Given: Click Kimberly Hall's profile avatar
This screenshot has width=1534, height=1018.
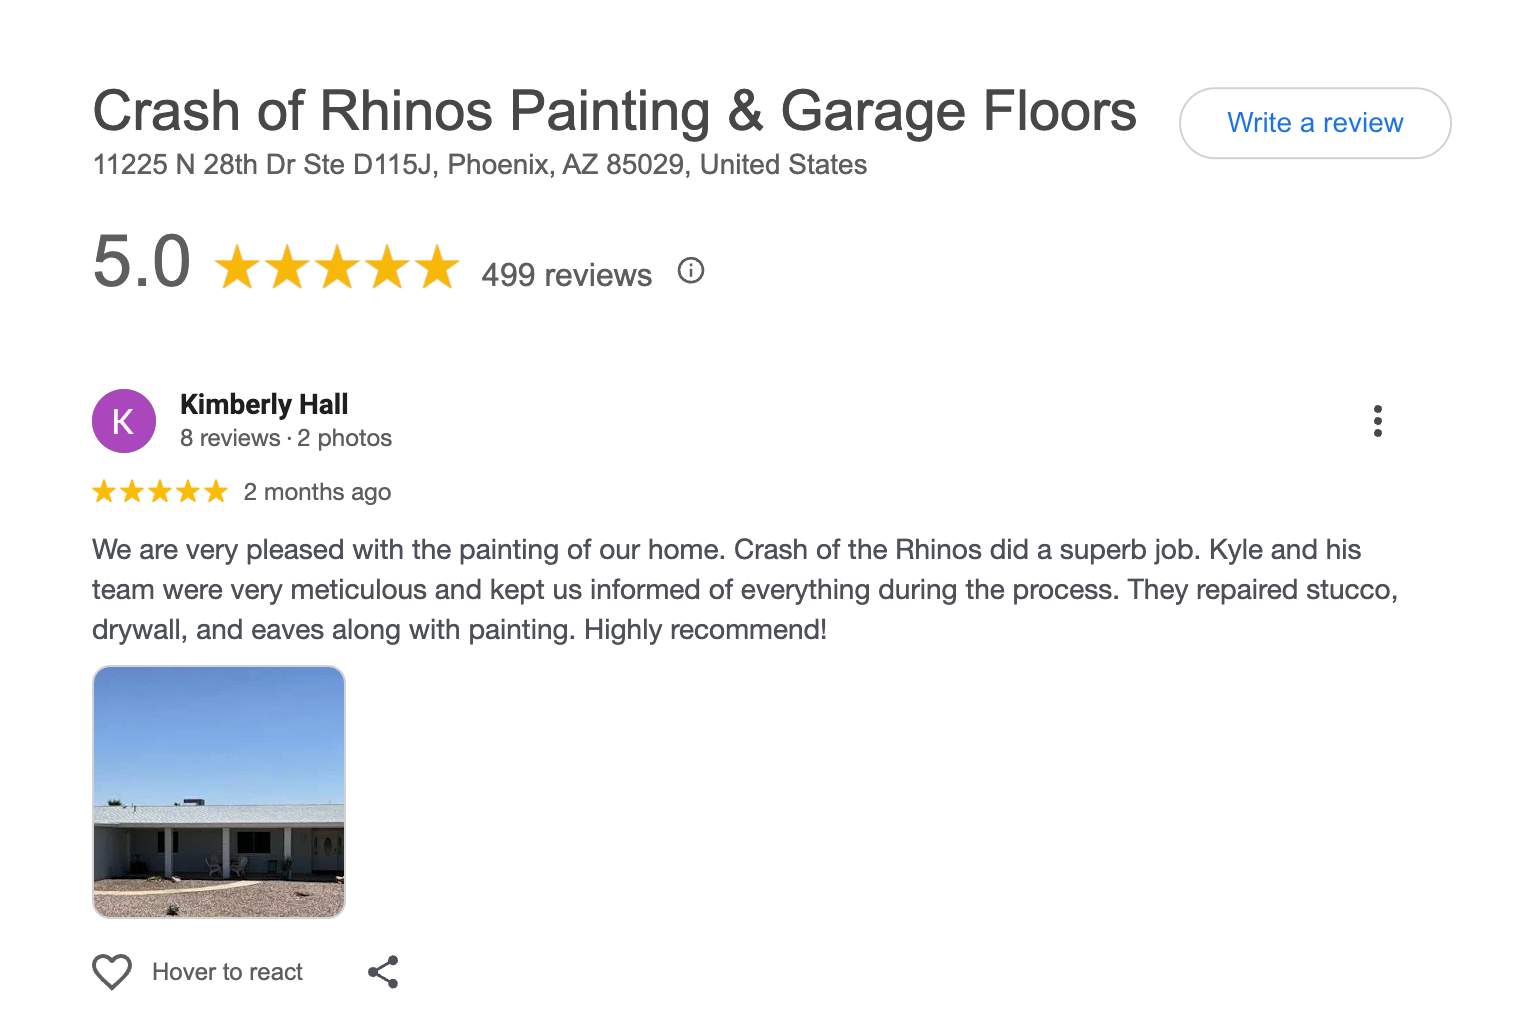Looking at the screenshot, I should click(x=123, y=420).
